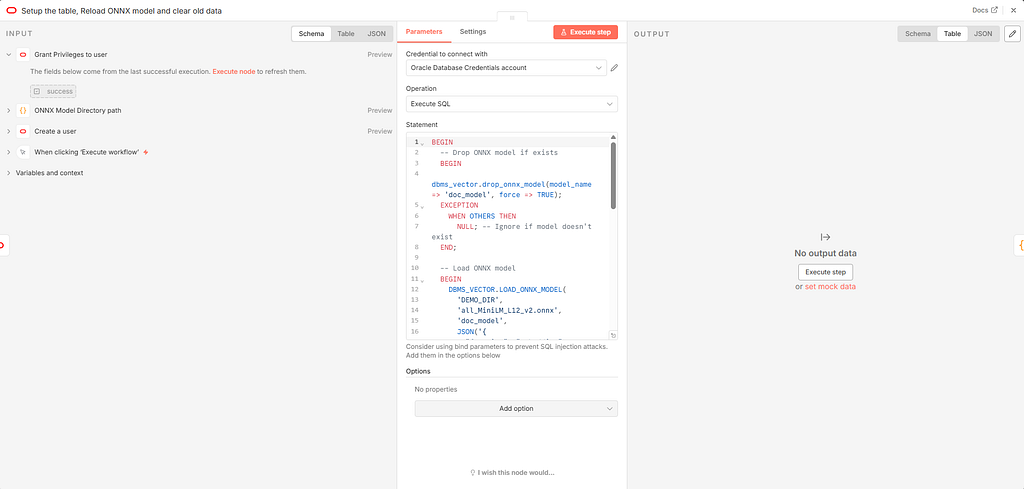Expand the Create a user row
The height and width of the screenshot is (489, 1024).
(8, 131)
